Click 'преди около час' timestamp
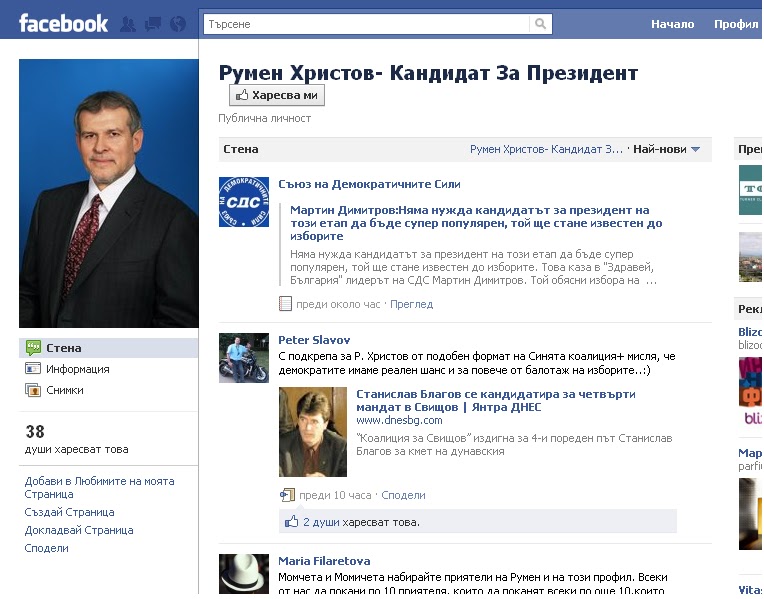The height and width of the screenshot is (599, 764). (x=338, y=304)
